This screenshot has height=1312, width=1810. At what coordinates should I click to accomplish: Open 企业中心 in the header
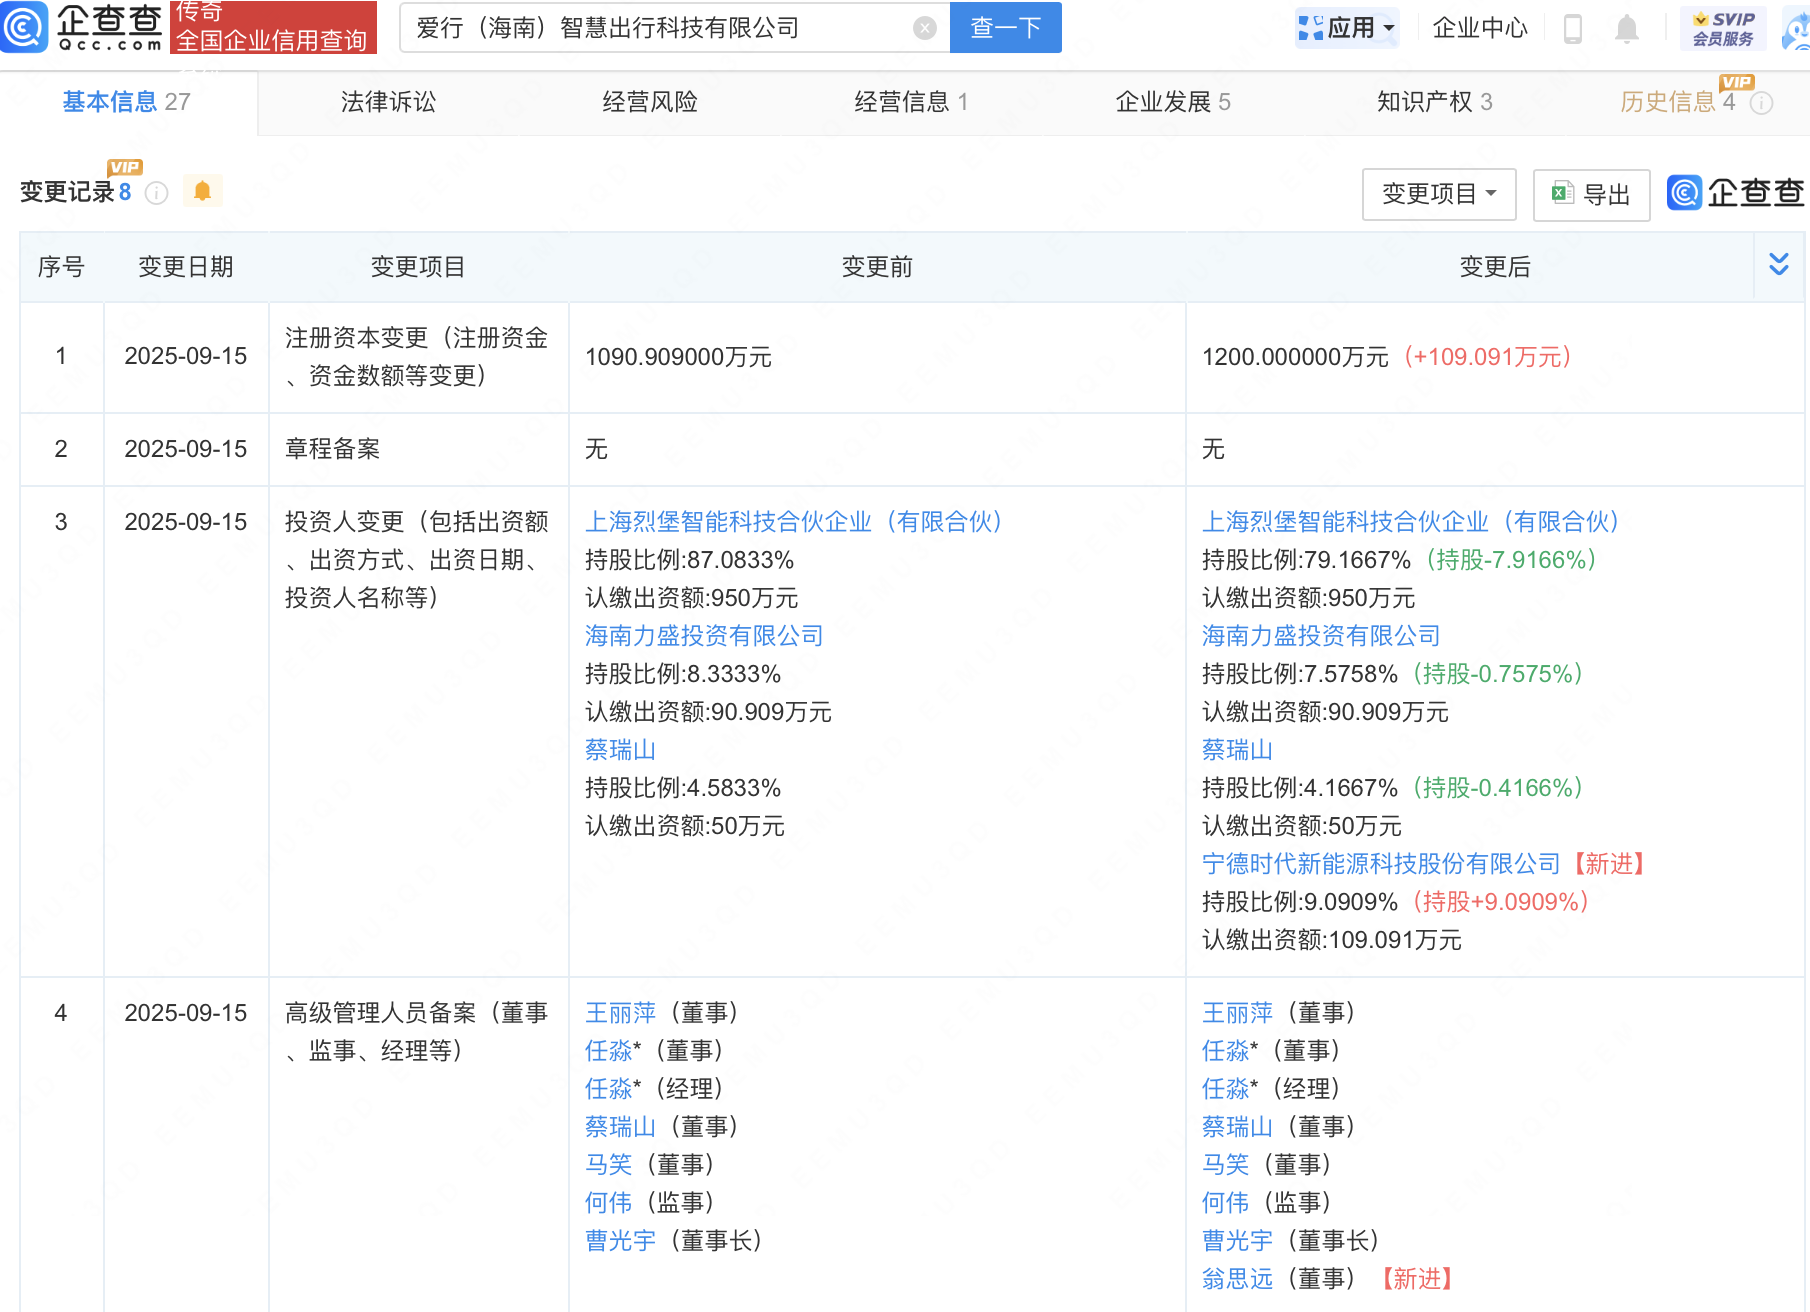pos(1479,28)
